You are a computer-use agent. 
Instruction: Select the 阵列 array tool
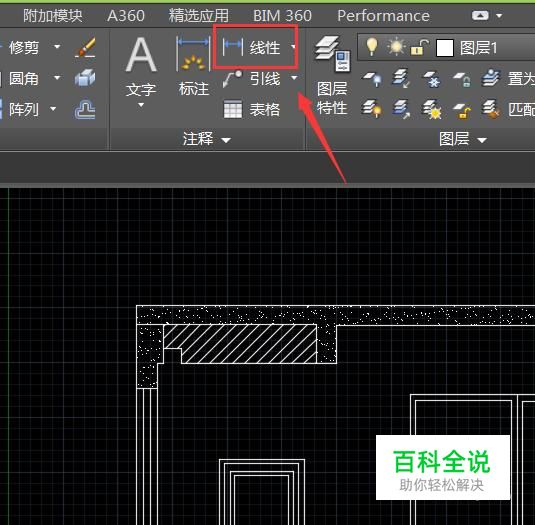24,110
